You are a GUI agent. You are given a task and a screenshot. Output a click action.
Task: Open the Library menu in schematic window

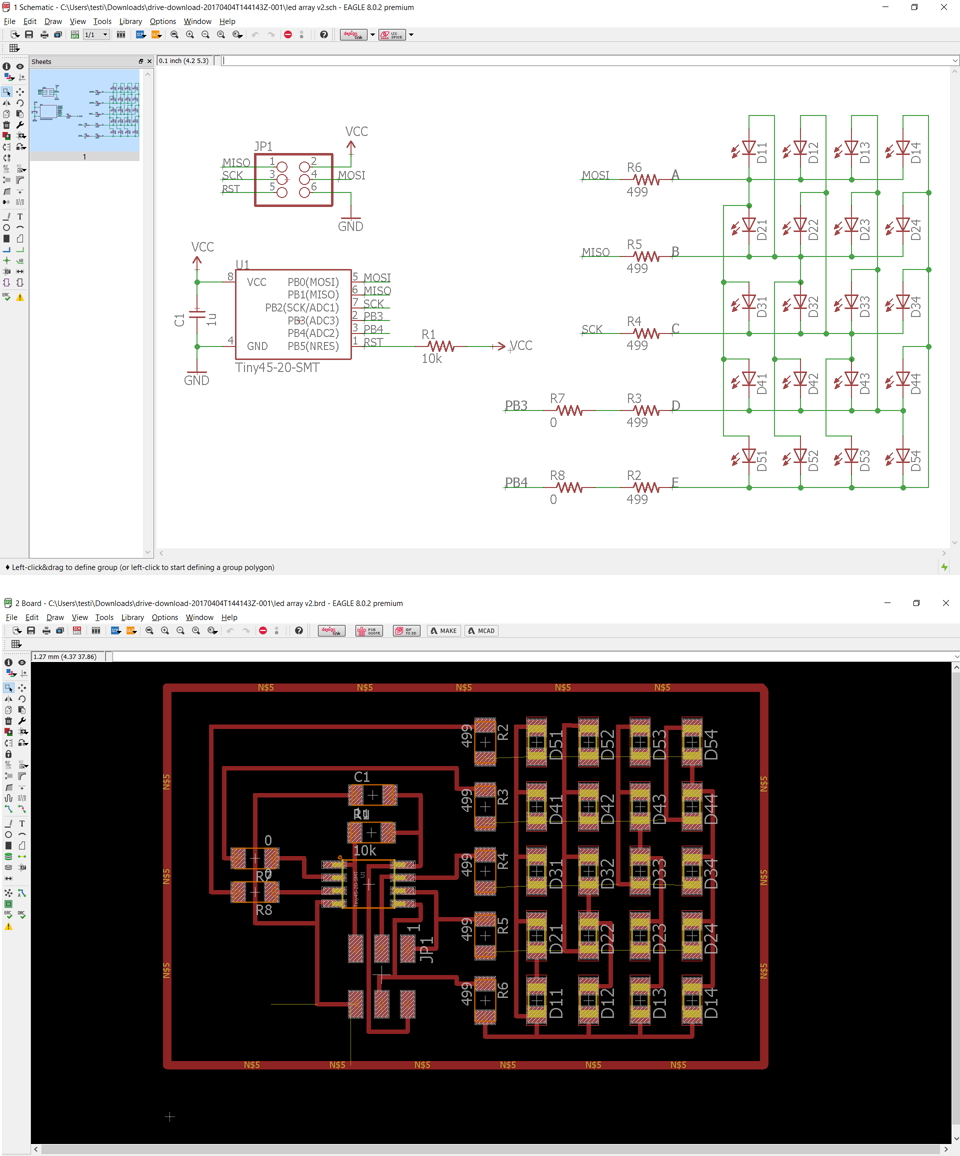(131, 21)
